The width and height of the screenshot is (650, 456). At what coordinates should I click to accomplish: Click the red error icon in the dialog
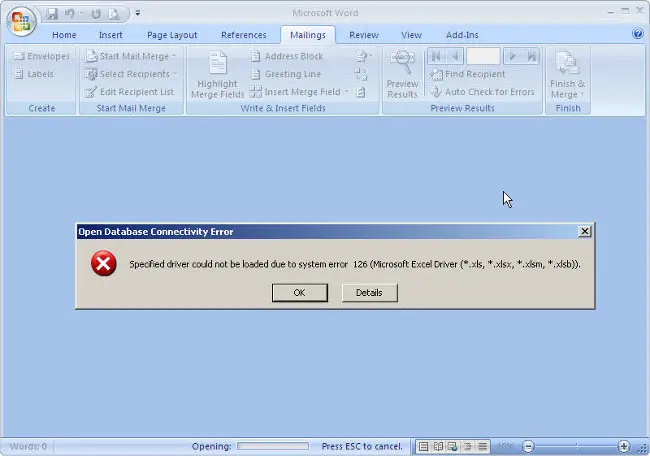(104, 263)
